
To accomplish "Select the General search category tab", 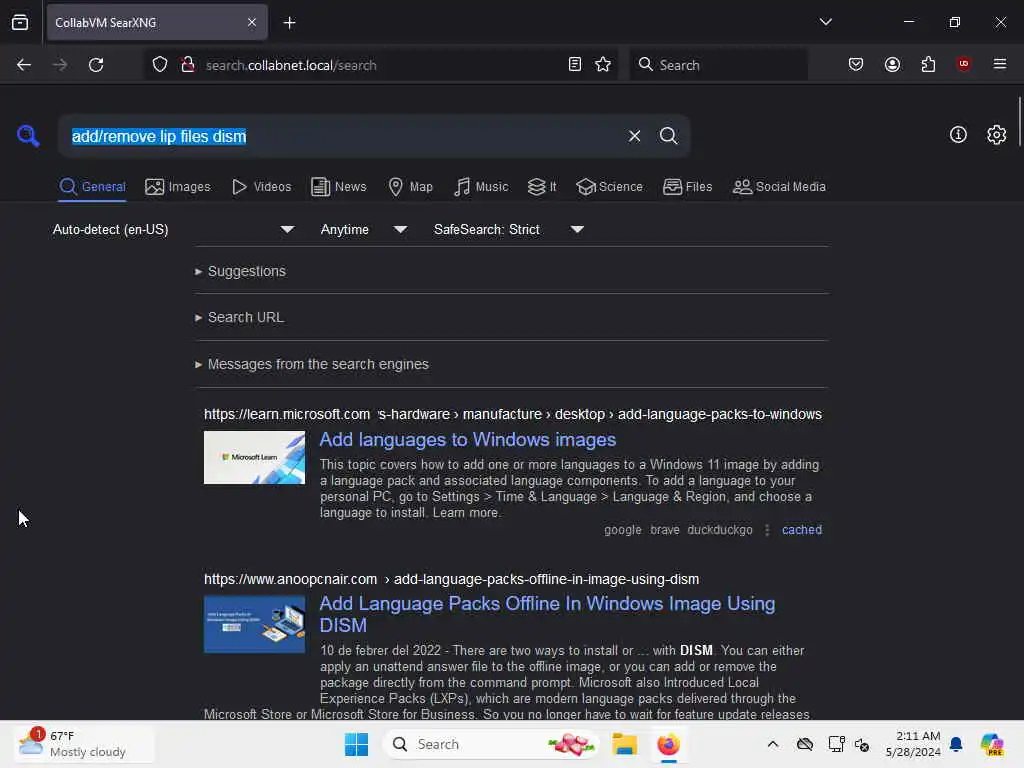I will 92,187.
